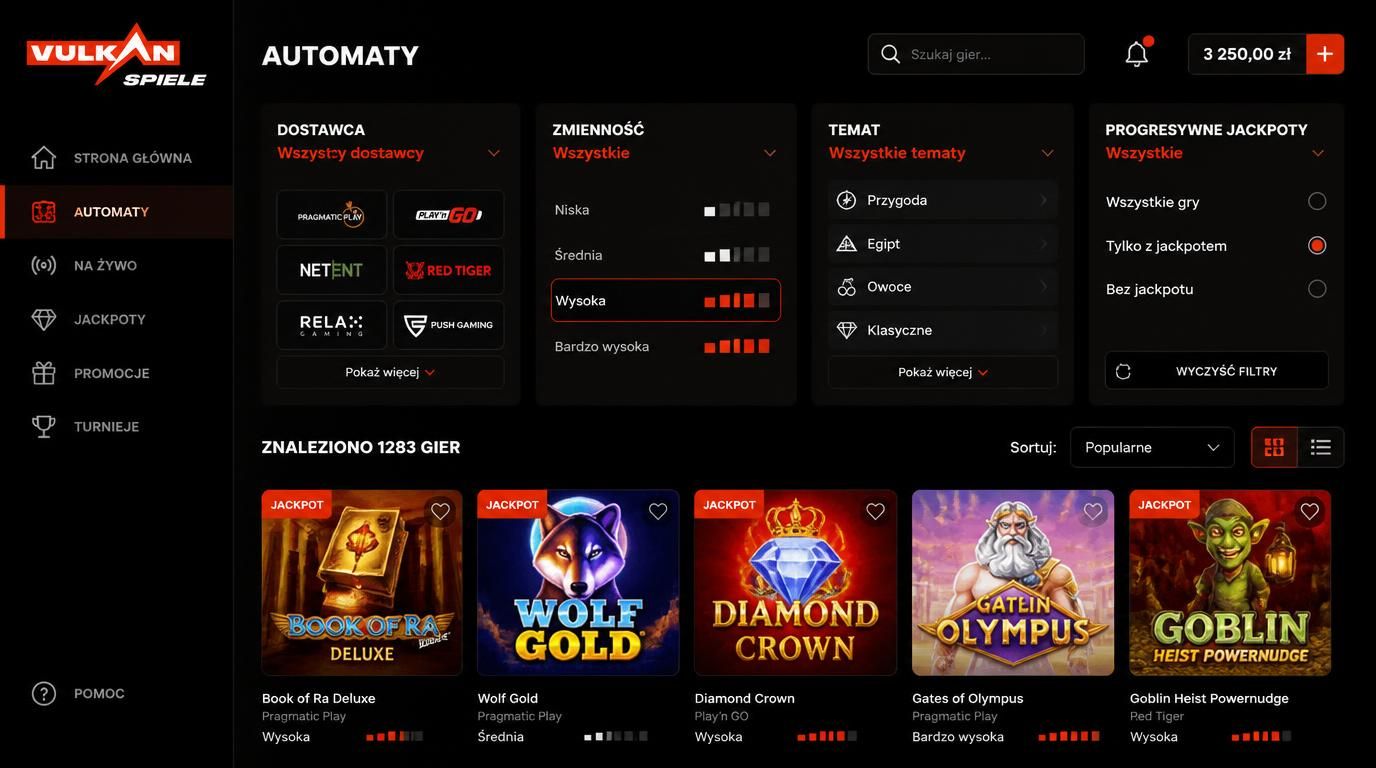Show more themes with Pokaż więcej
This screenshot has width=1376, height=768.
pyautogui.click(x=943, y=372)
